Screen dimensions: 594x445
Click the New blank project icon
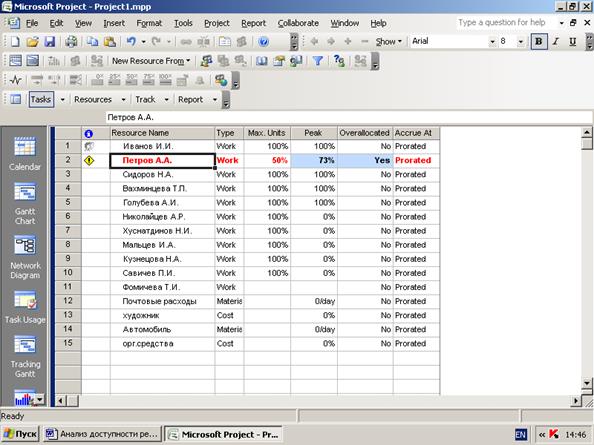(15, 41)
